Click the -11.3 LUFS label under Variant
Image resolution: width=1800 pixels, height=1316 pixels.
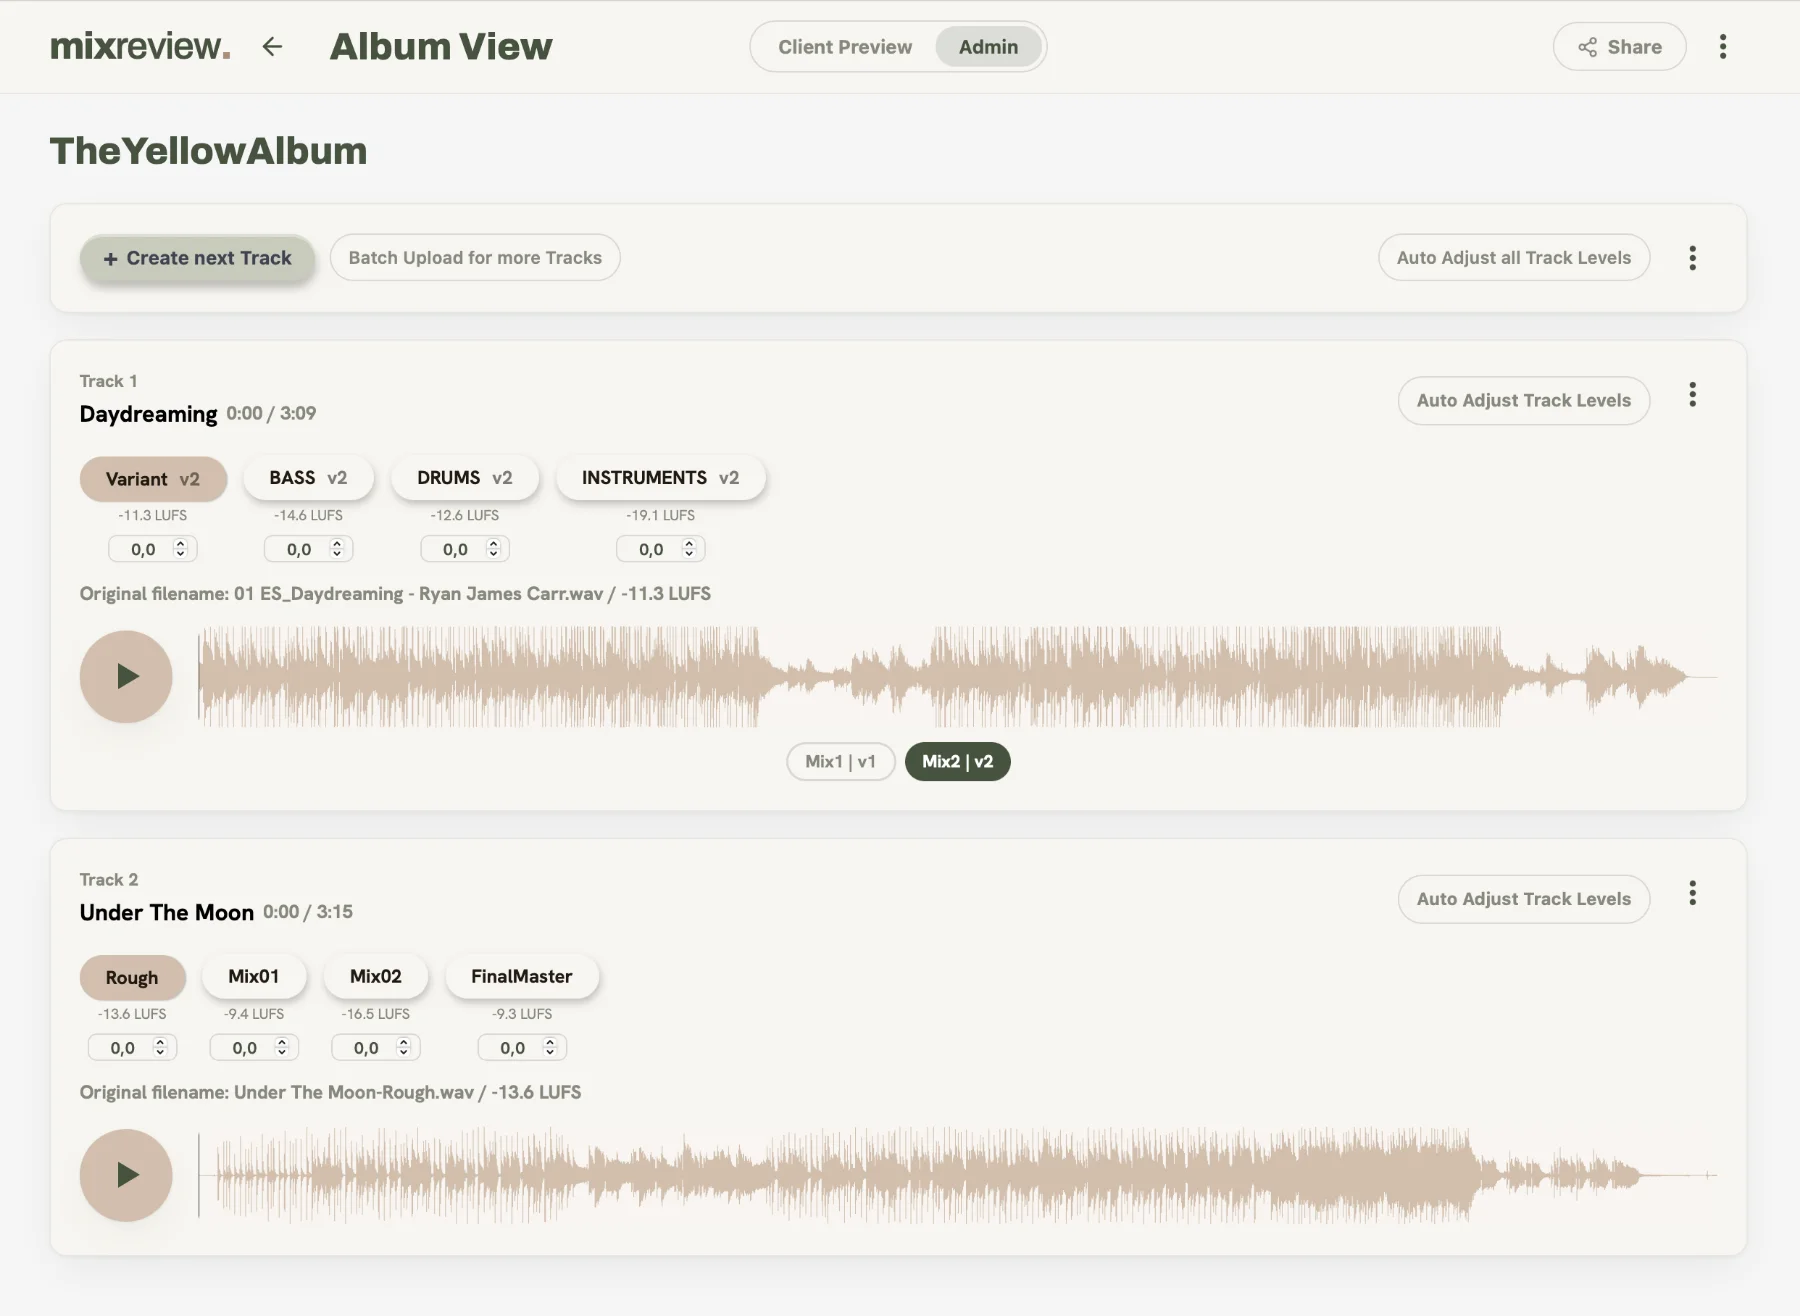(153, 515)
